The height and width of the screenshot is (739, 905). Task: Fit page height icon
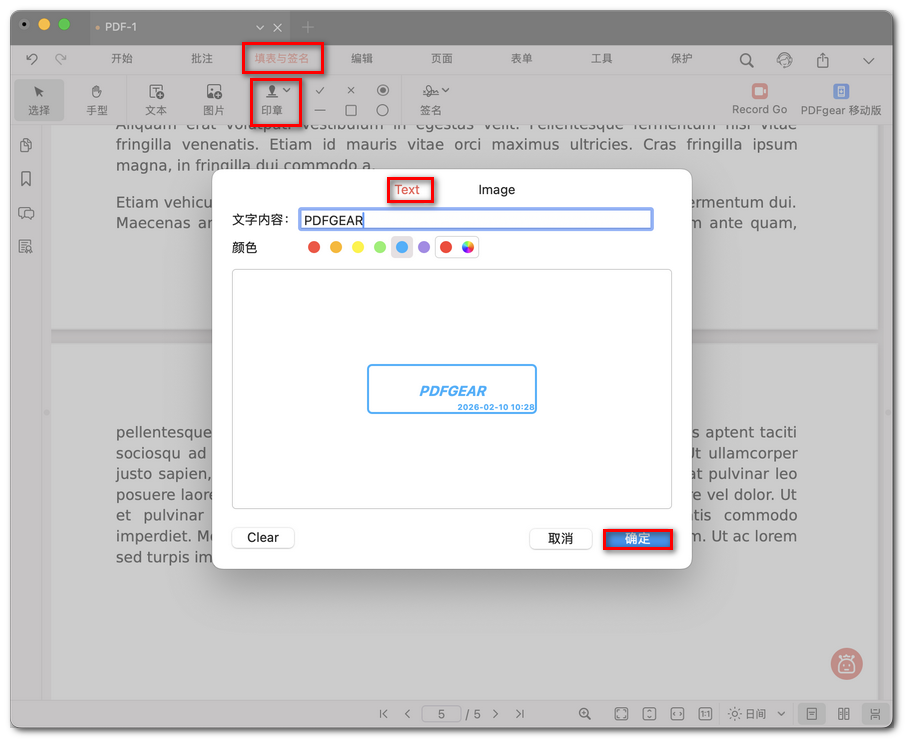tap(649, 714)
